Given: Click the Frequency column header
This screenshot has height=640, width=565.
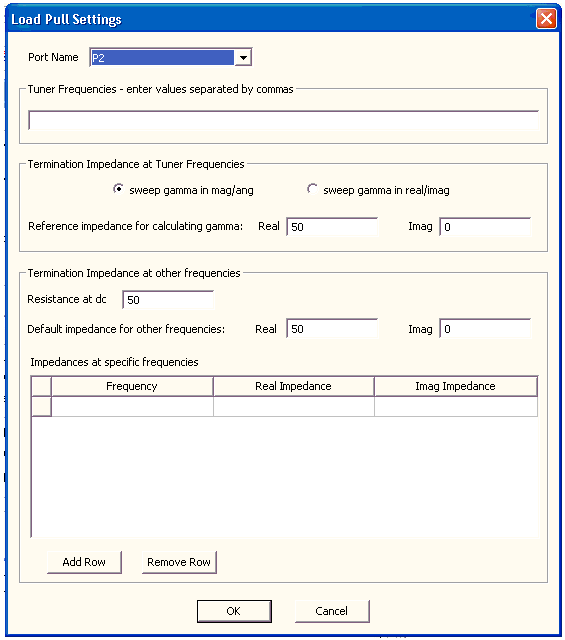Looking at the screenshot, I should 132,386.
